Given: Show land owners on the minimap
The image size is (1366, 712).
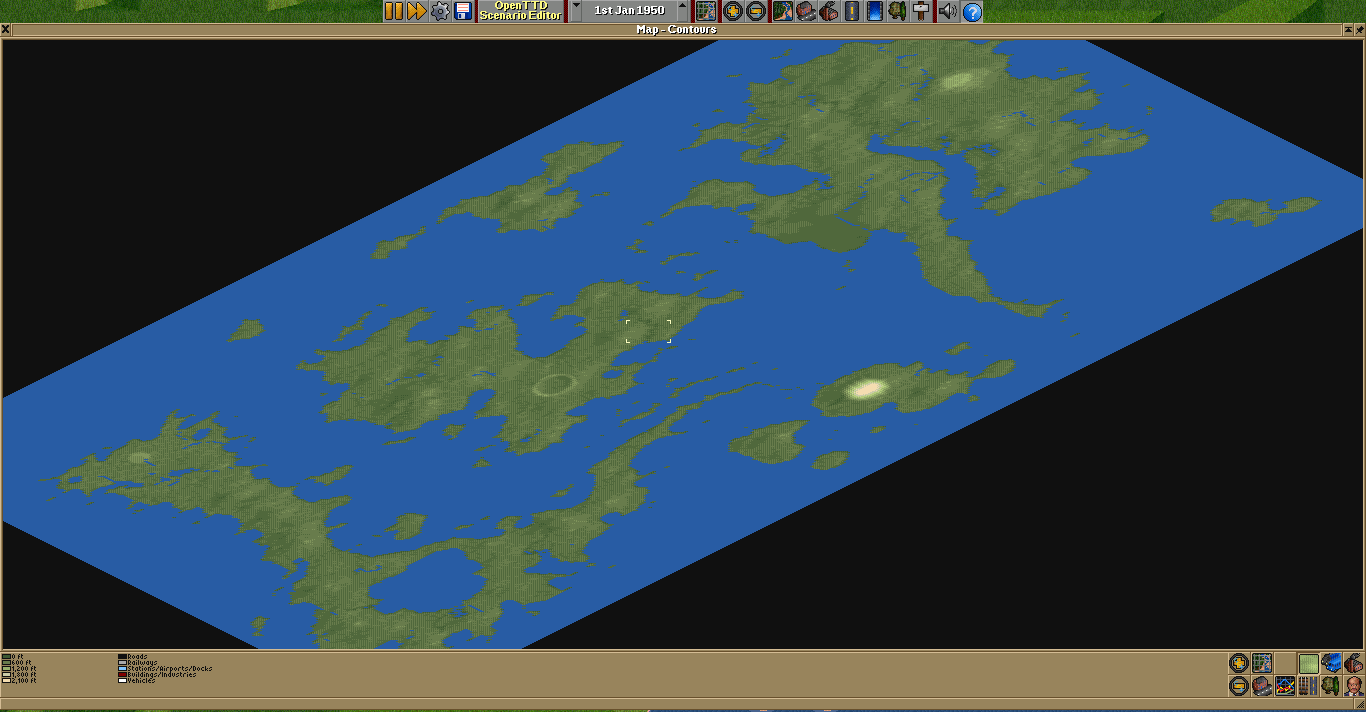Looking at the screenshot, I should [1354, 686].
